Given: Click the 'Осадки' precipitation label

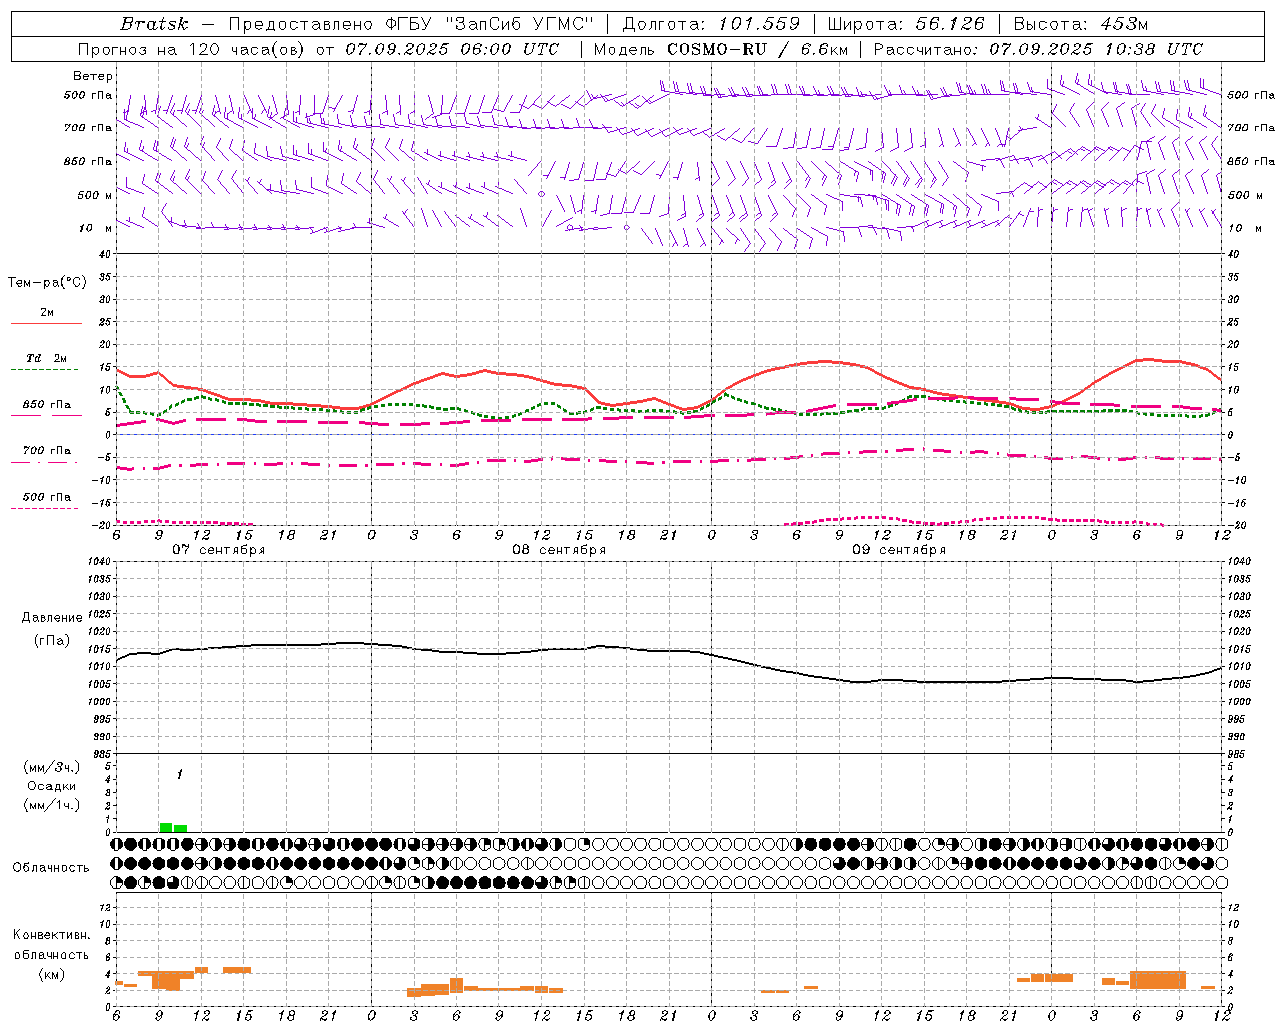Looking at the screenshot, I should 52,786.
